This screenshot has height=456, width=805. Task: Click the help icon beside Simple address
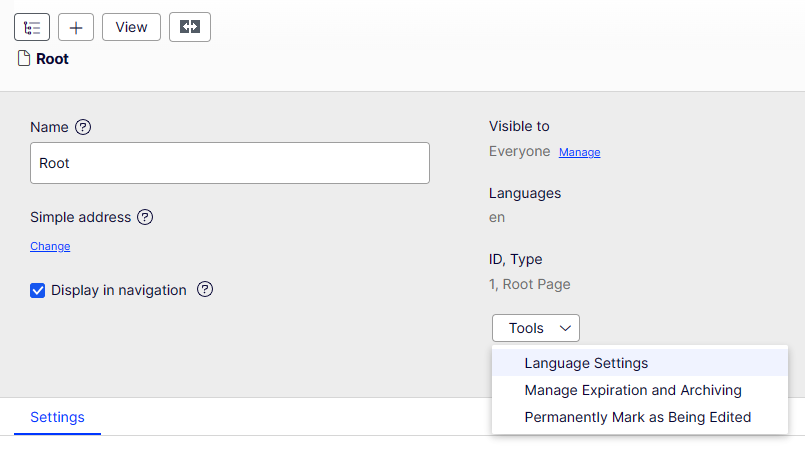[145, 217]
